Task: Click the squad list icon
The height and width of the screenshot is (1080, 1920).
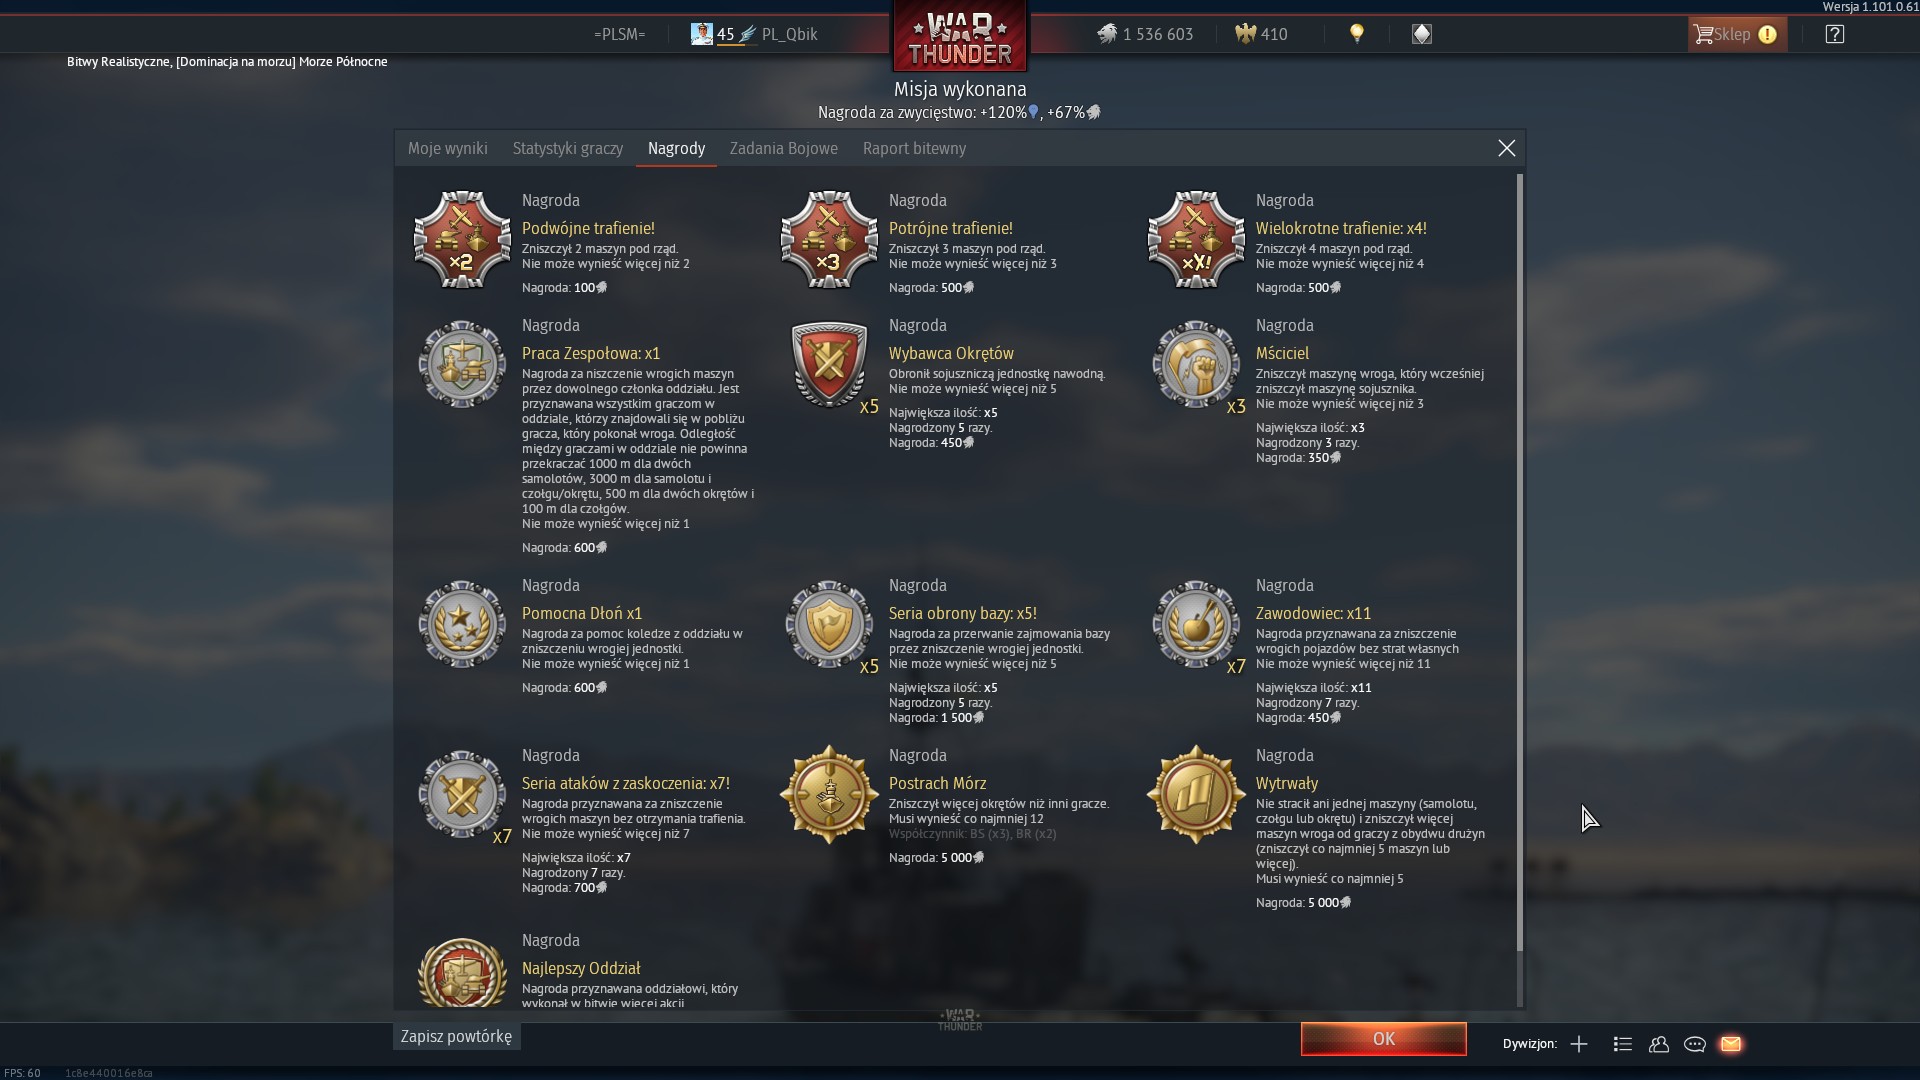Action: [1623, 1044]
